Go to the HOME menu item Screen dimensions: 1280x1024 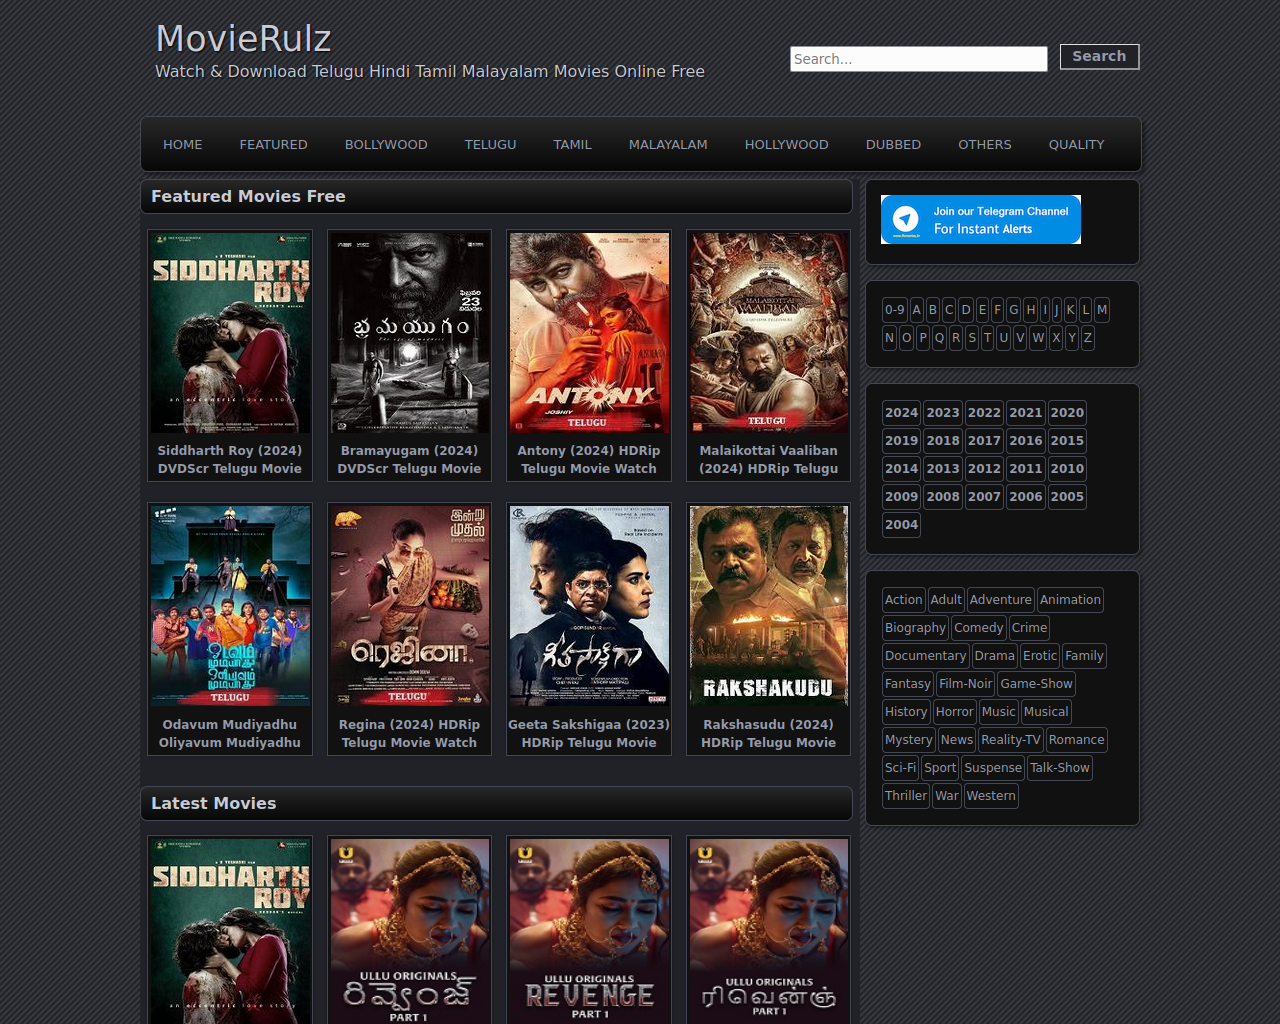point(183,144)
